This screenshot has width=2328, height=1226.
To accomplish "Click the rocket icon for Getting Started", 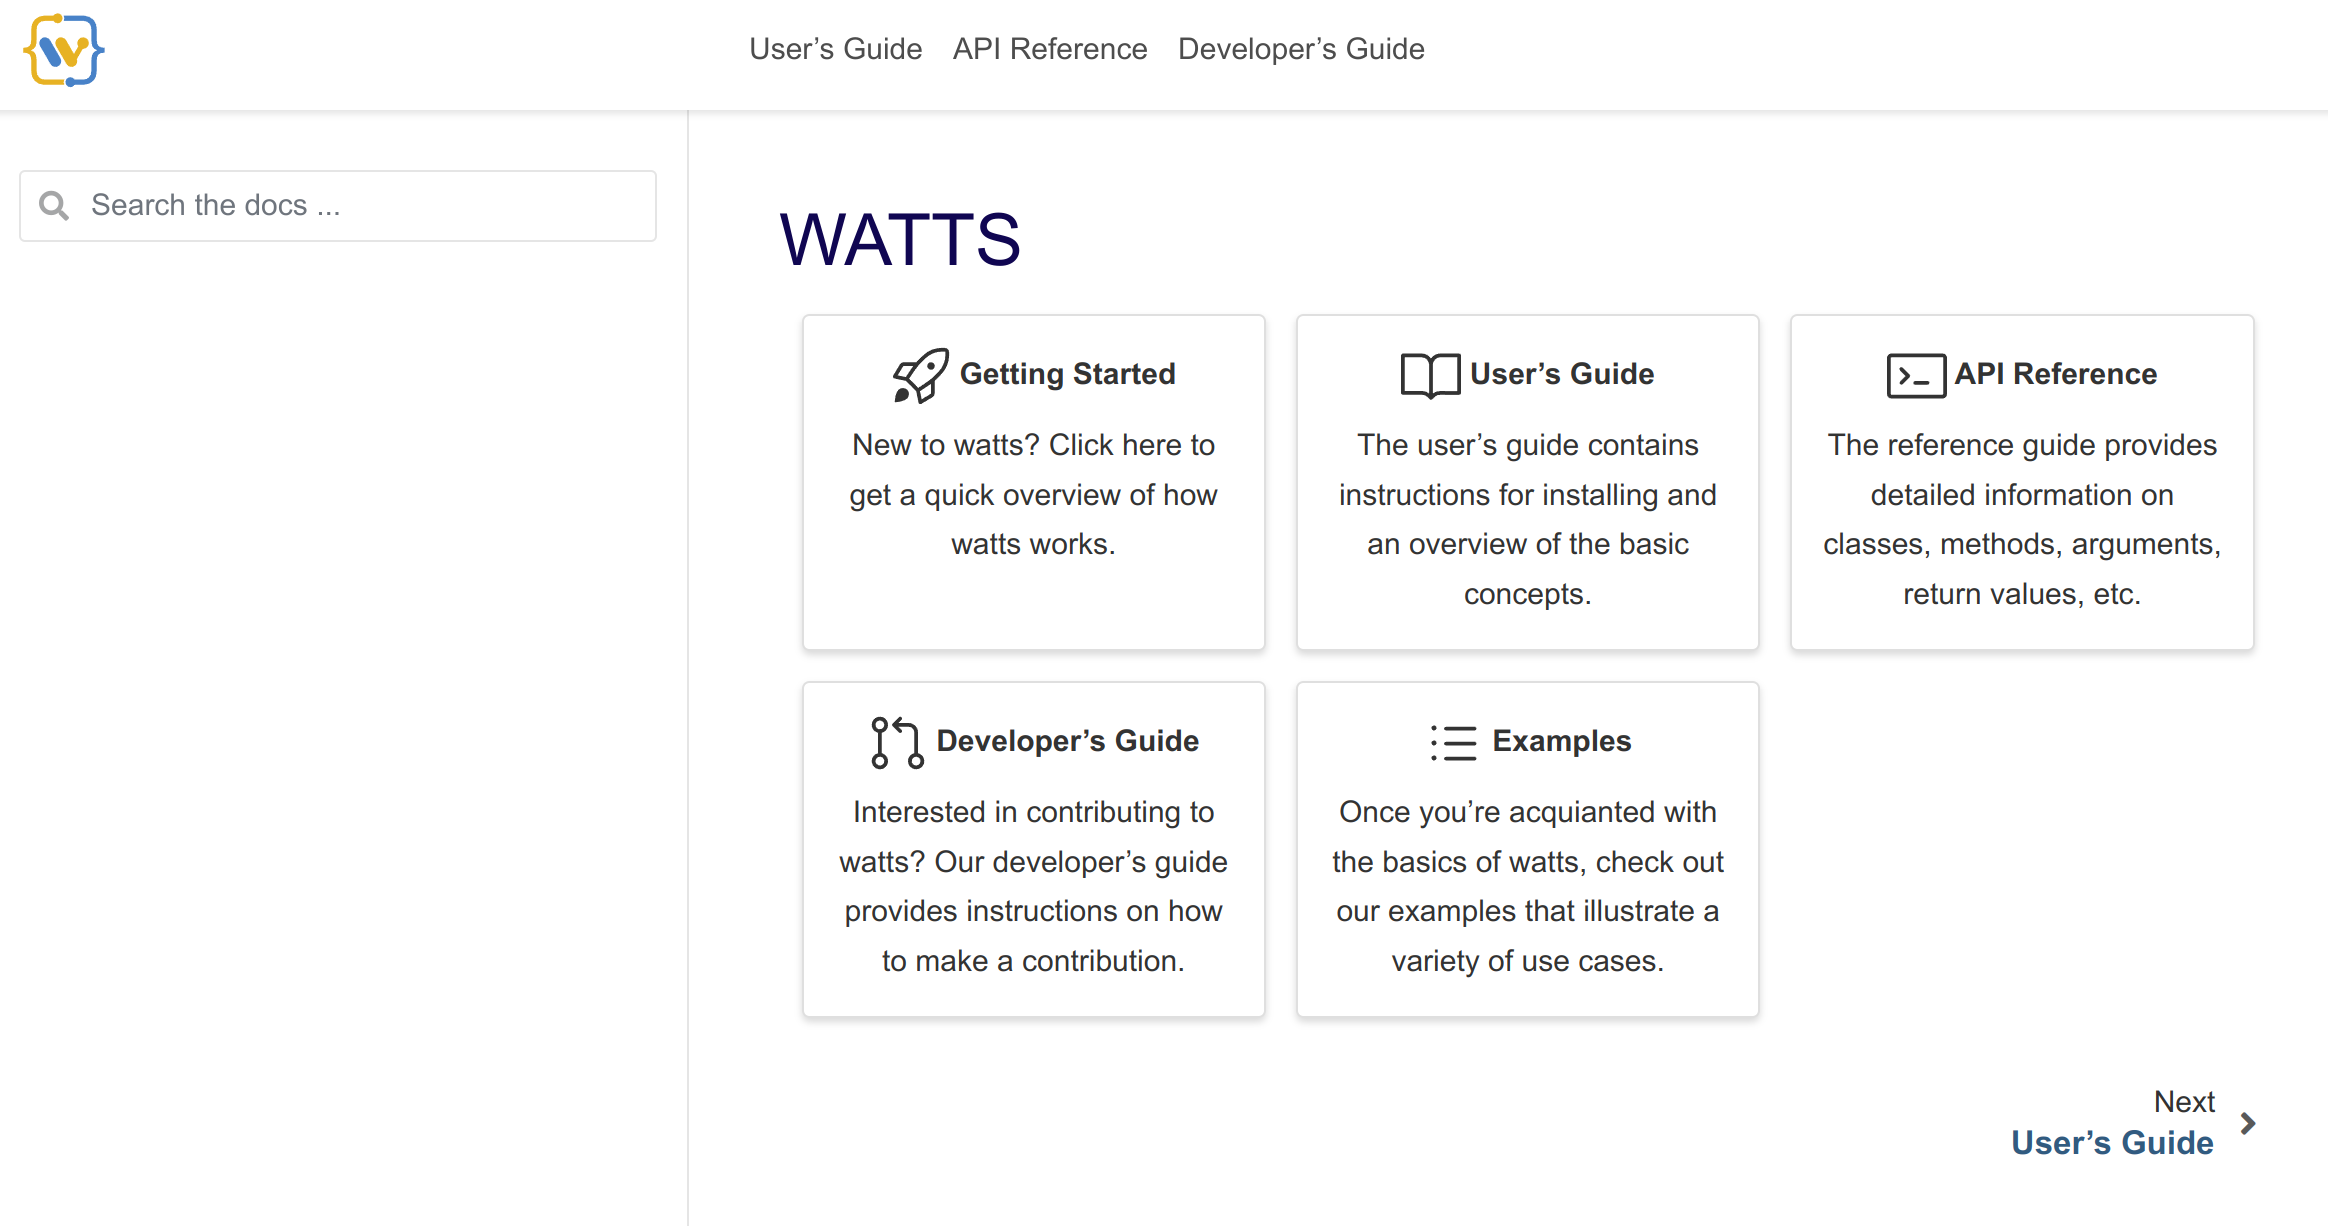I will point(920,375).
